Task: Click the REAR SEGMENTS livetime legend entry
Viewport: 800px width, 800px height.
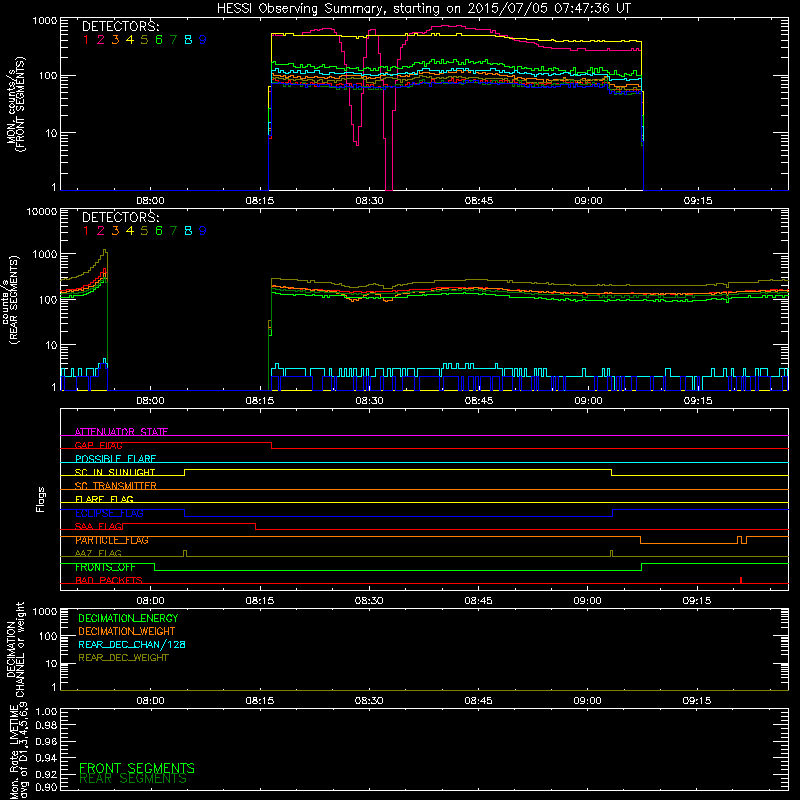Action: pyautogui.click(x=133, y=779)
